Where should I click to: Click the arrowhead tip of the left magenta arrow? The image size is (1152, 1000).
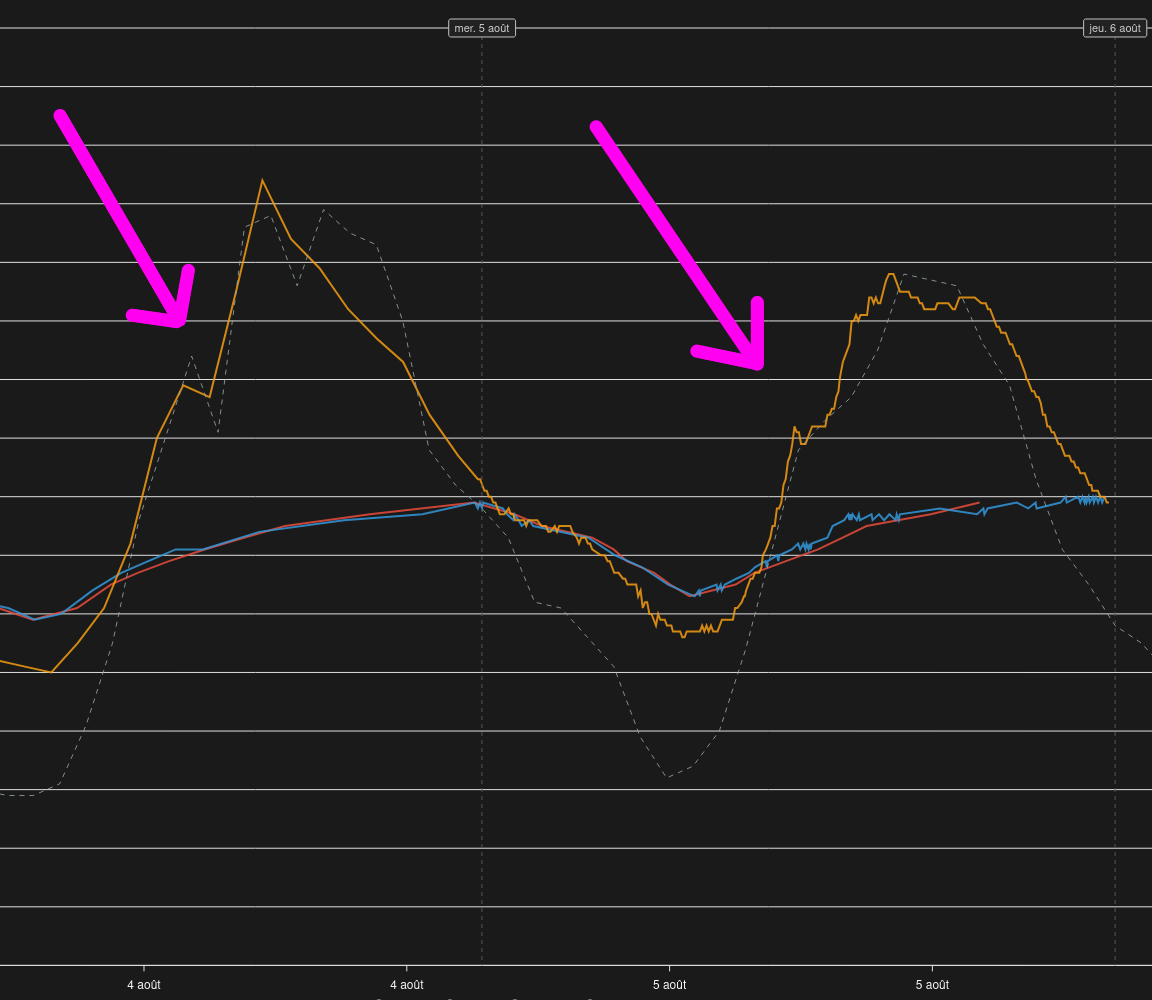coord(179,321)
